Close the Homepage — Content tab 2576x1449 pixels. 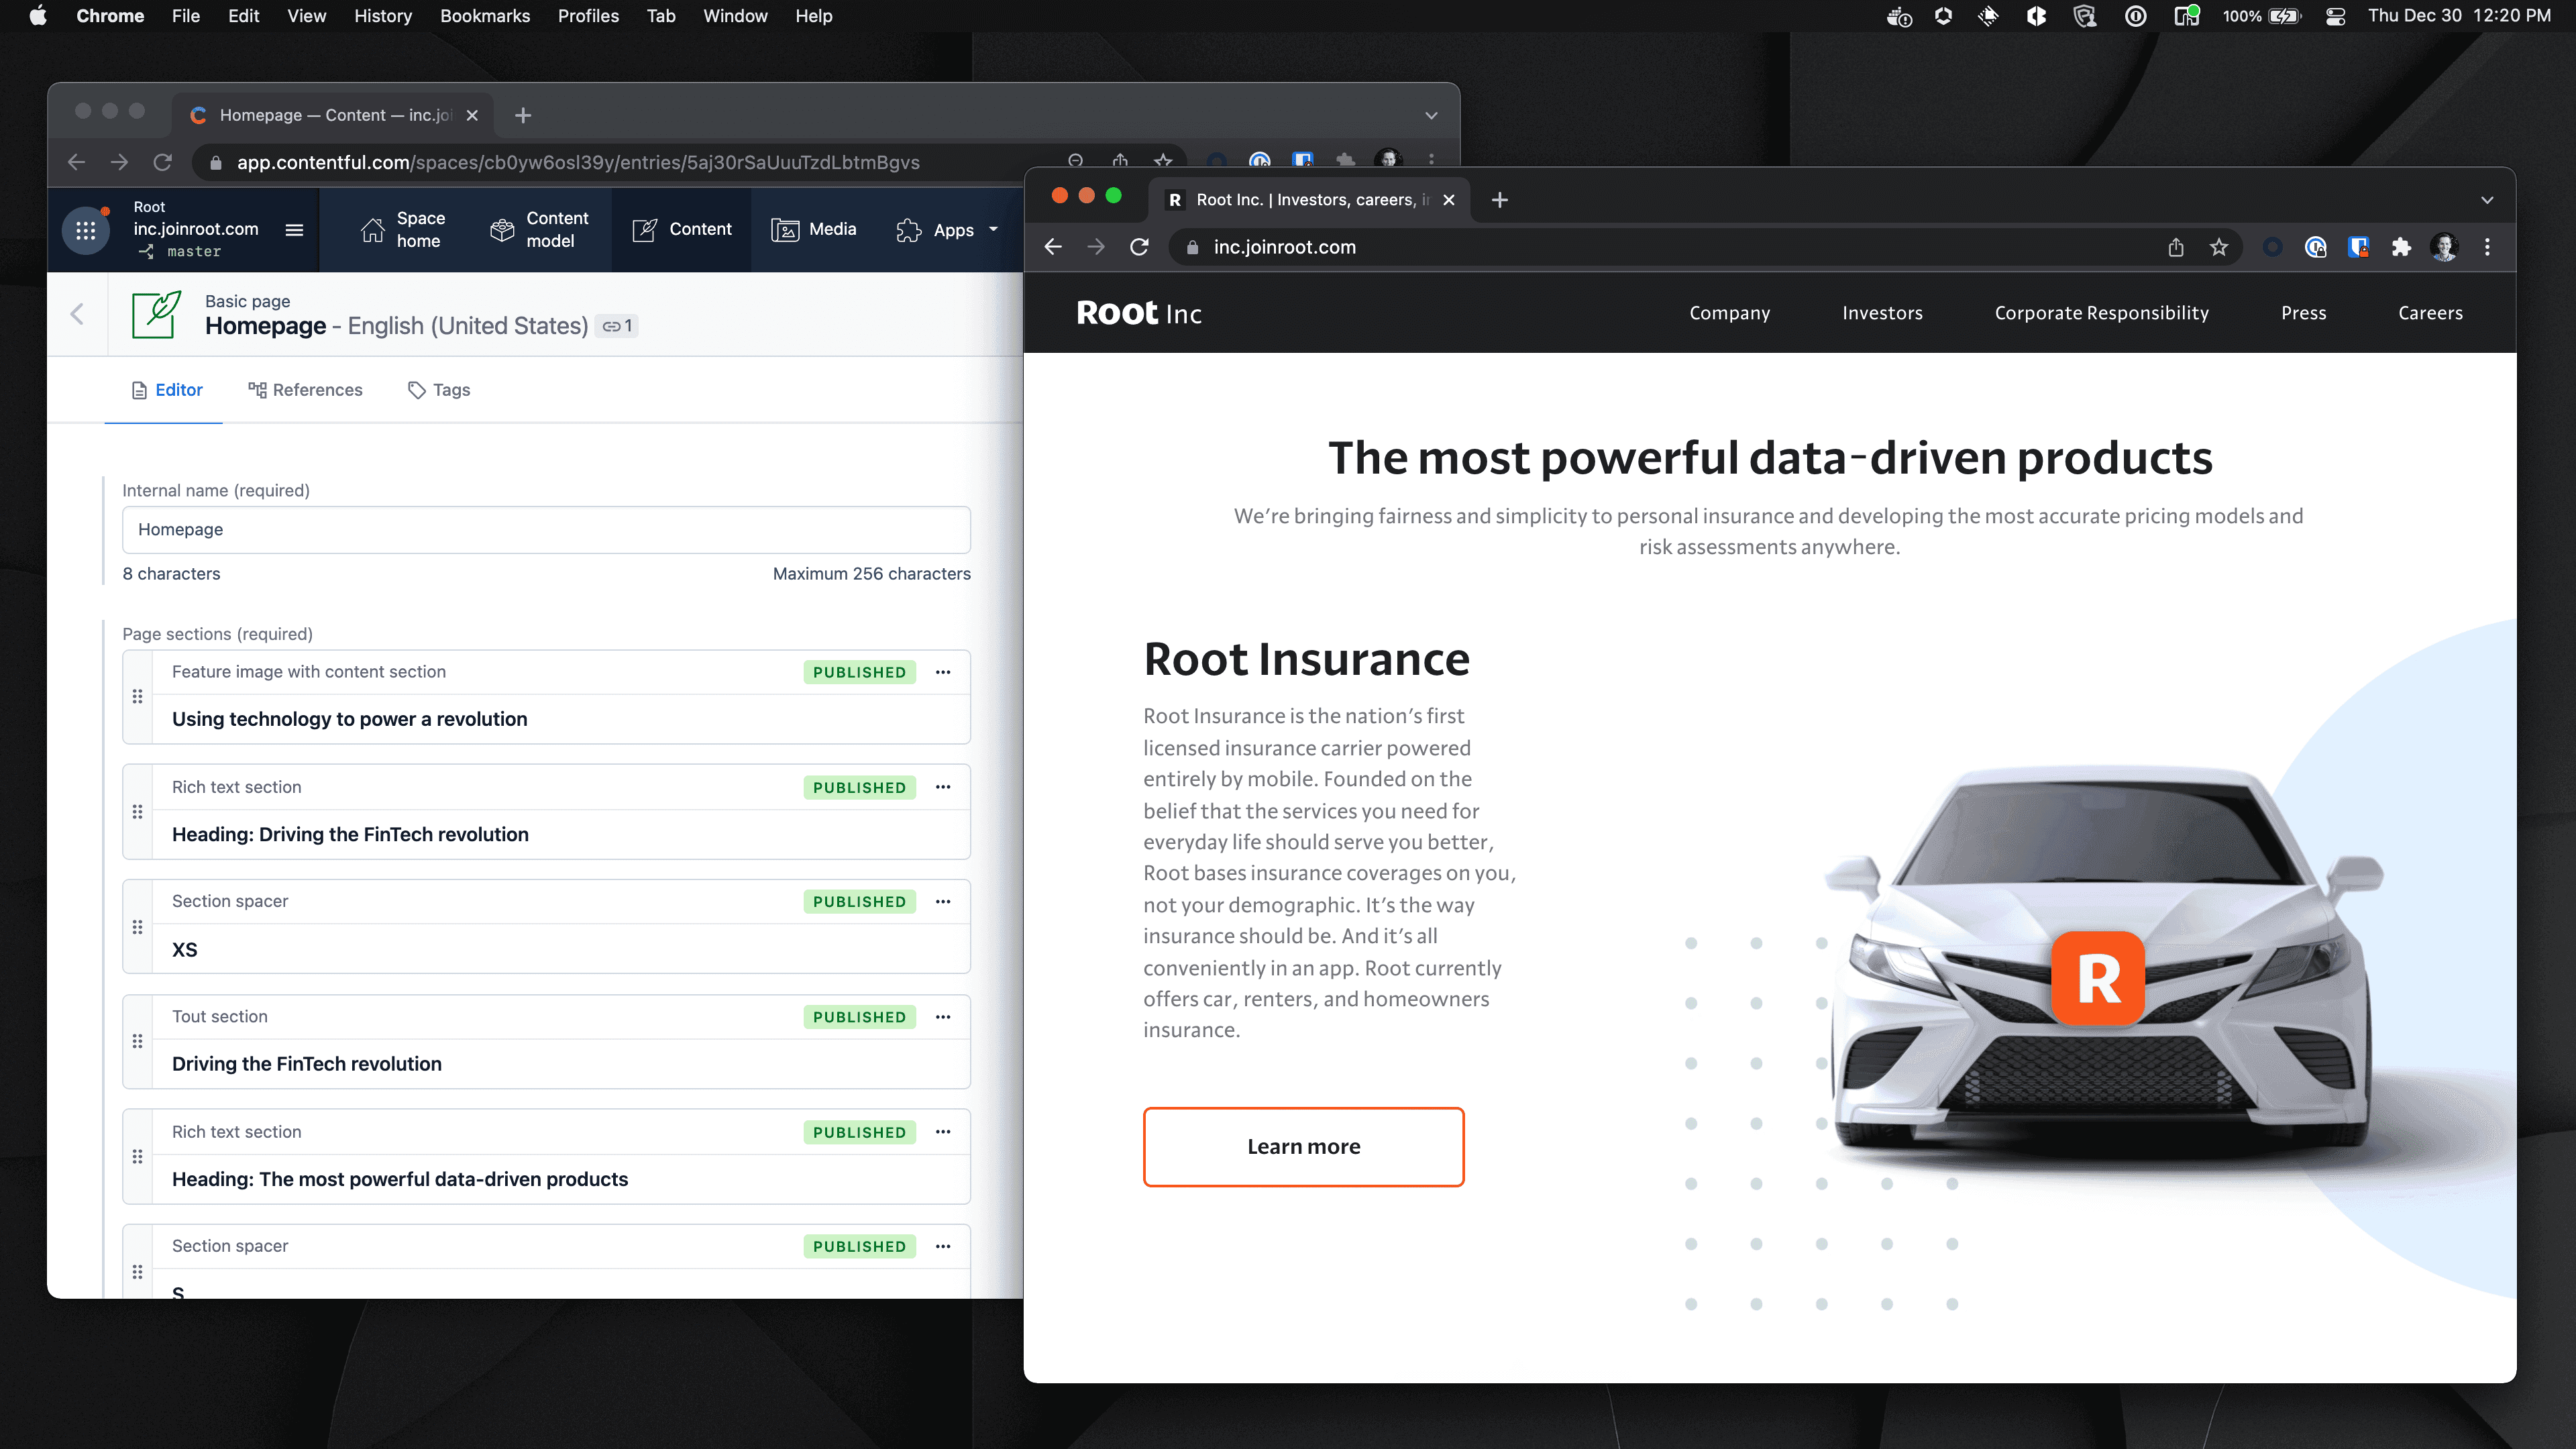click(472, 115)
